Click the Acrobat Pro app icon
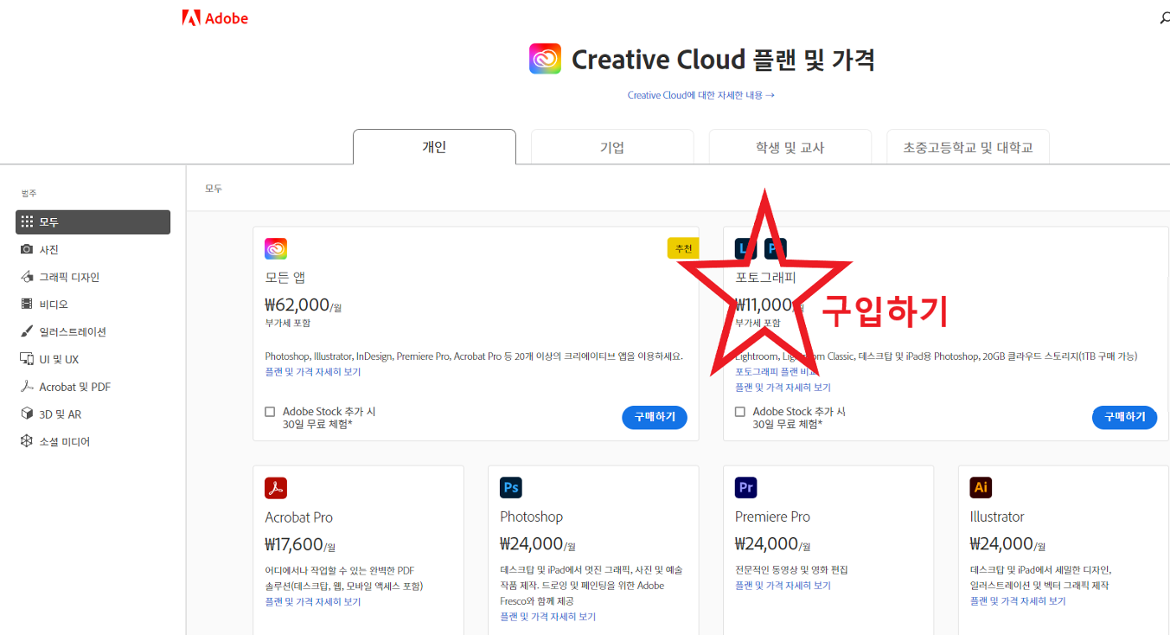Image resolution: width=1170 pixels, height=635 pixels. click(276, 488)
